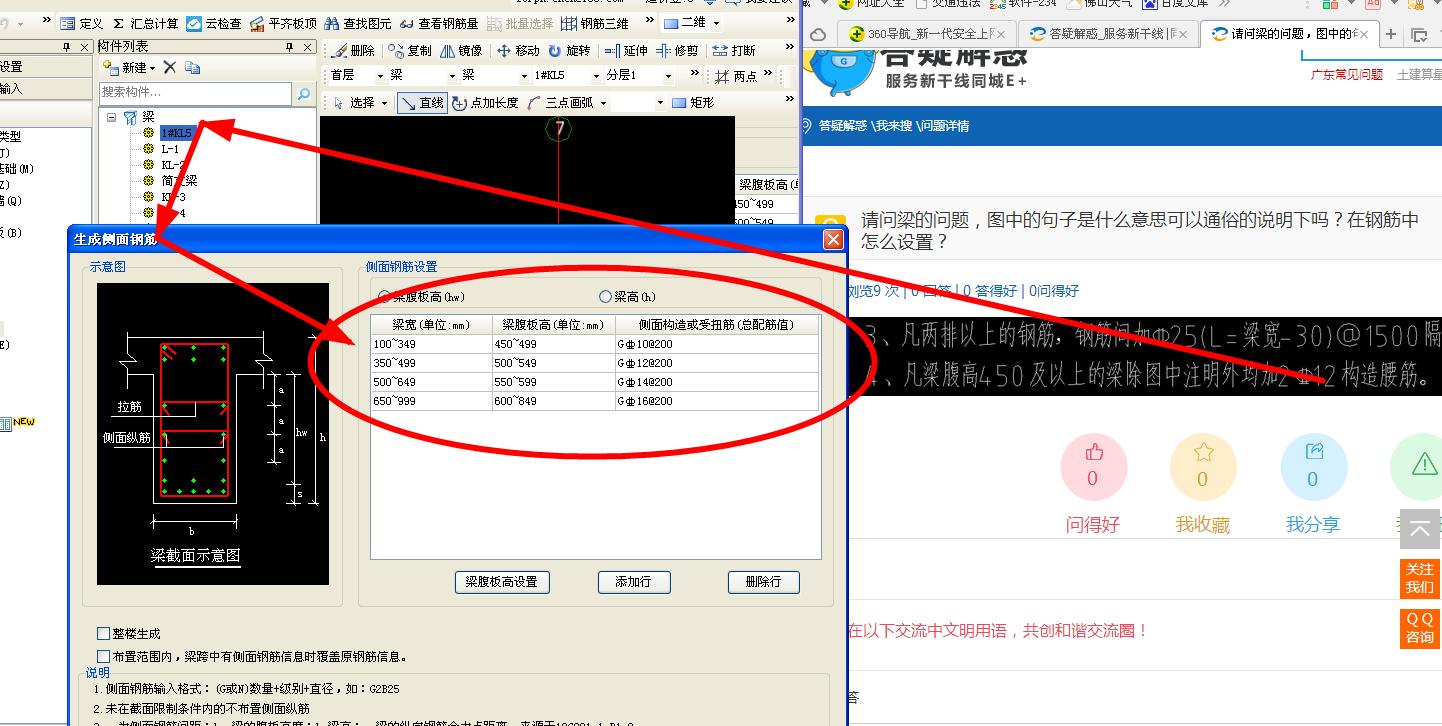Open 查看钢筋量 rebar quantity viewer
This screenshot has width=1442, height=726.
click(439, 23)
